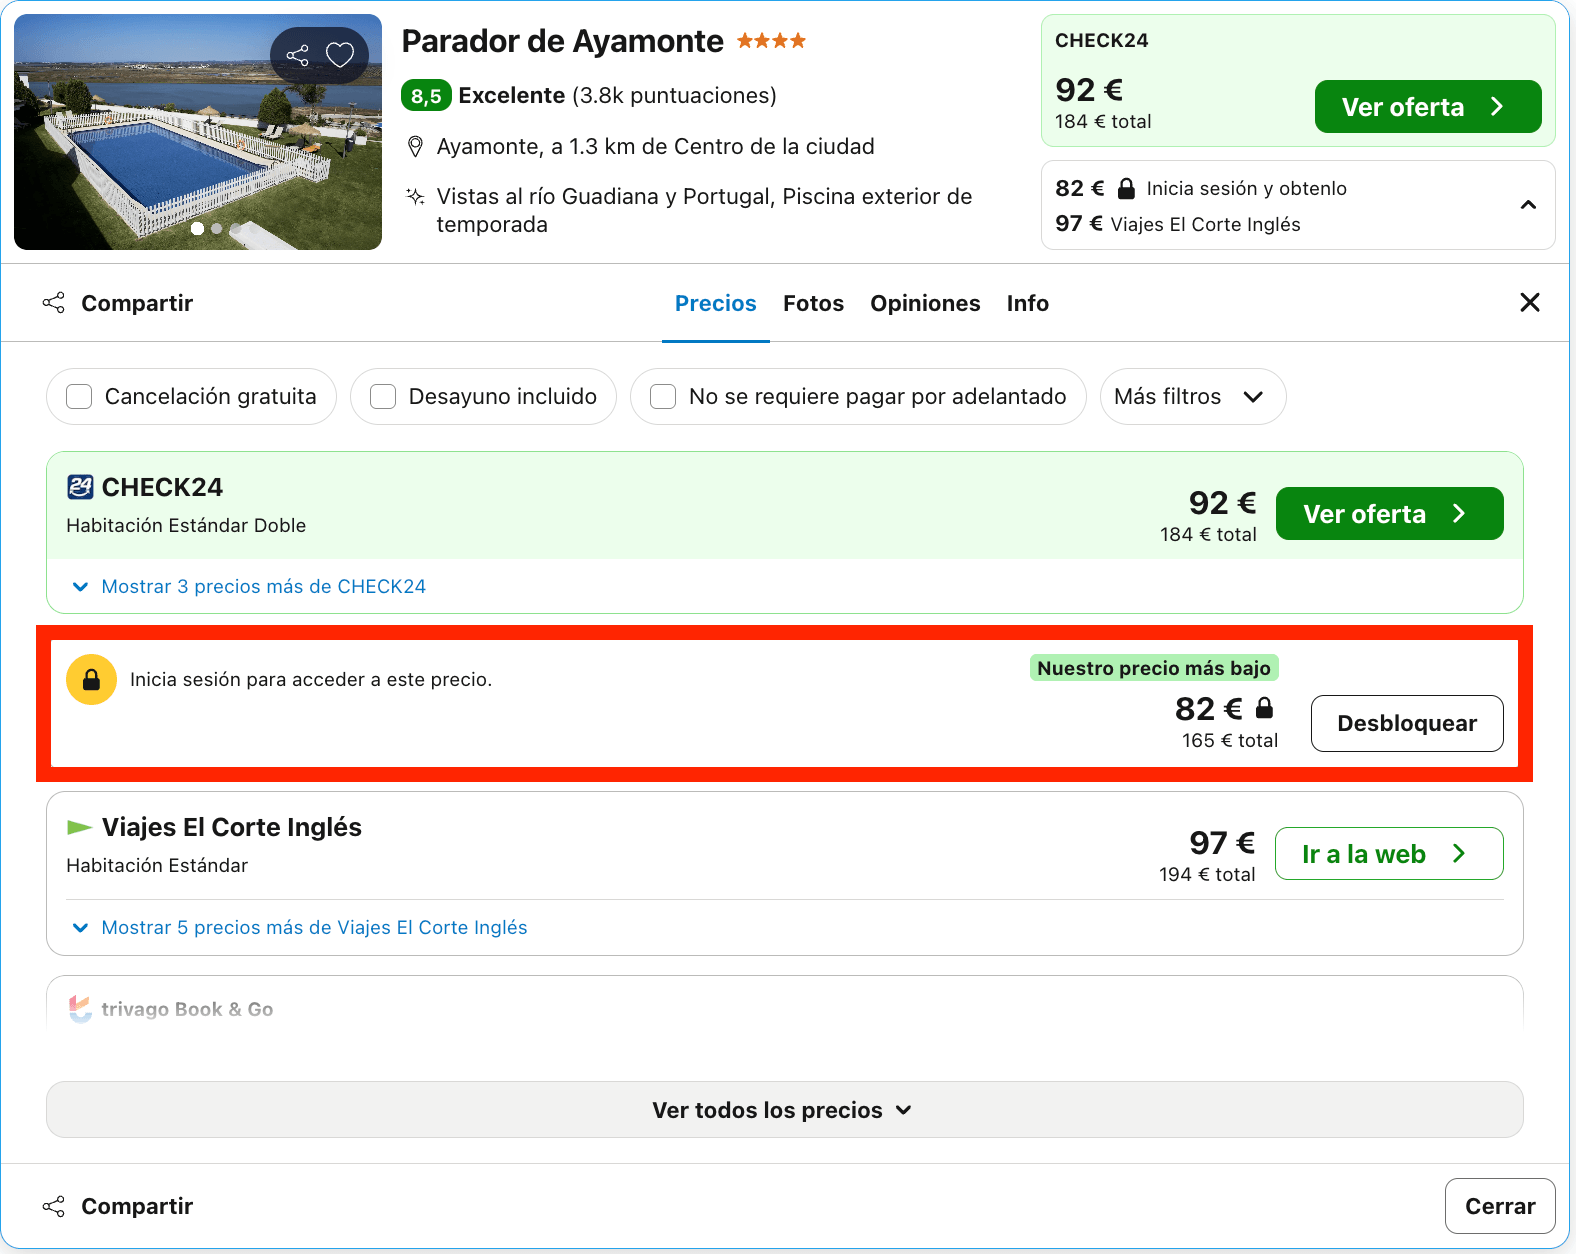Viewport: 1576px width, 1254px height.
Task: Tick the Desayuno incluido checkbox
Action: [x=383, y=397]
